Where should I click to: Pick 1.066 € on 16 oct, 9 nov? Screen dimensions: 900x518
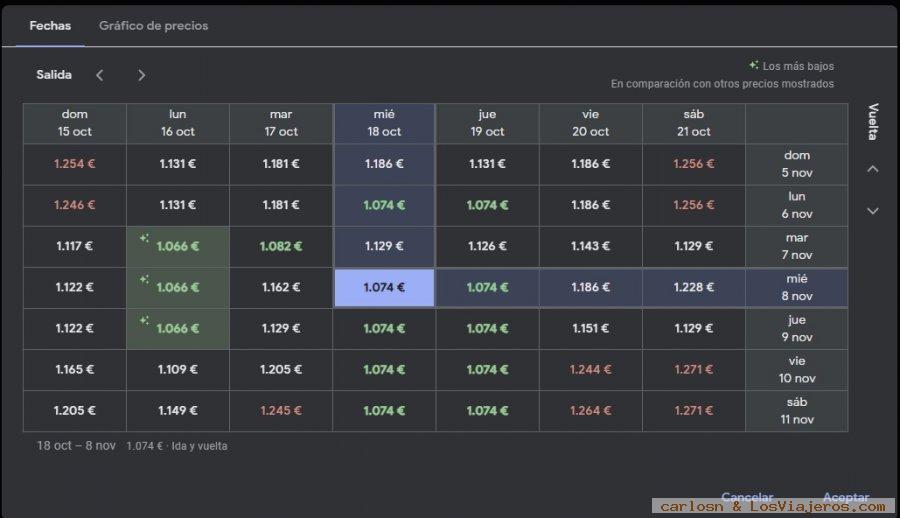pyautogui.click(x=178, y=328)
